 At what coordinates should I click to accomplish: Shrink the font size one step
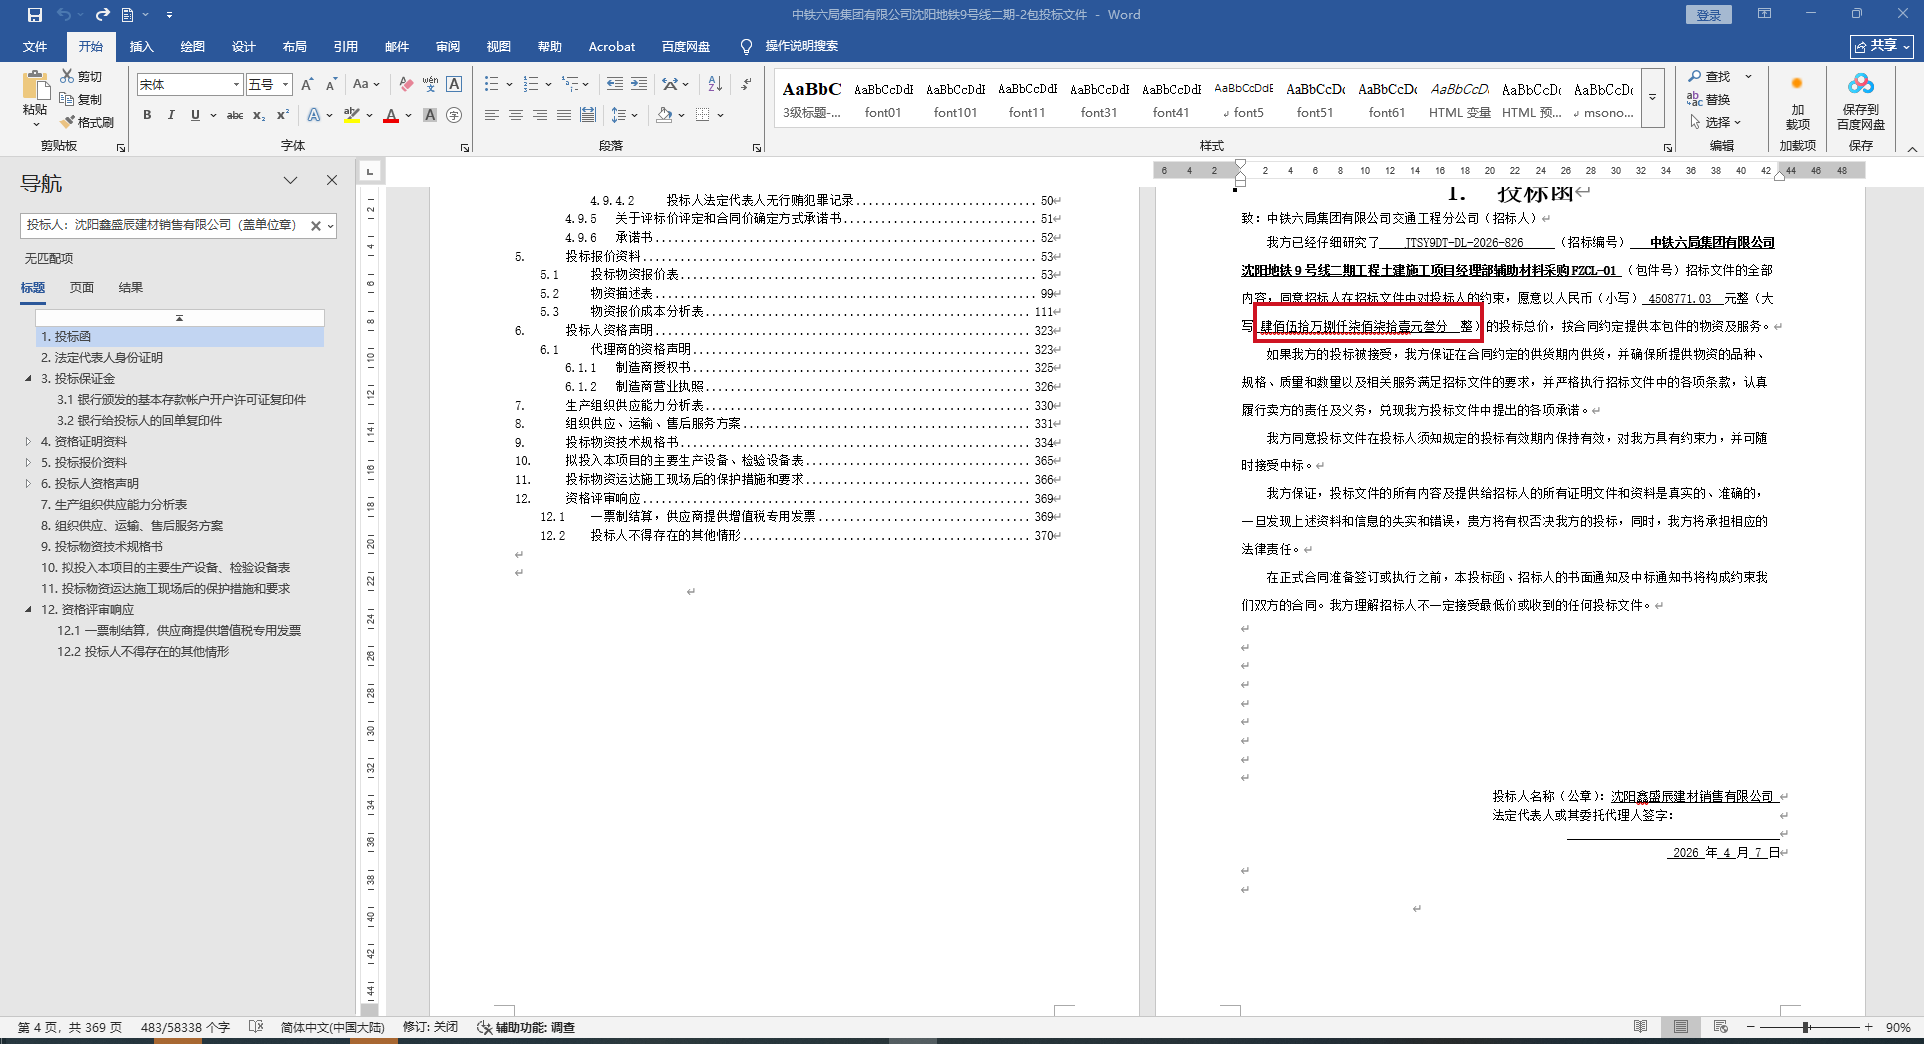(x=331, y=84)
